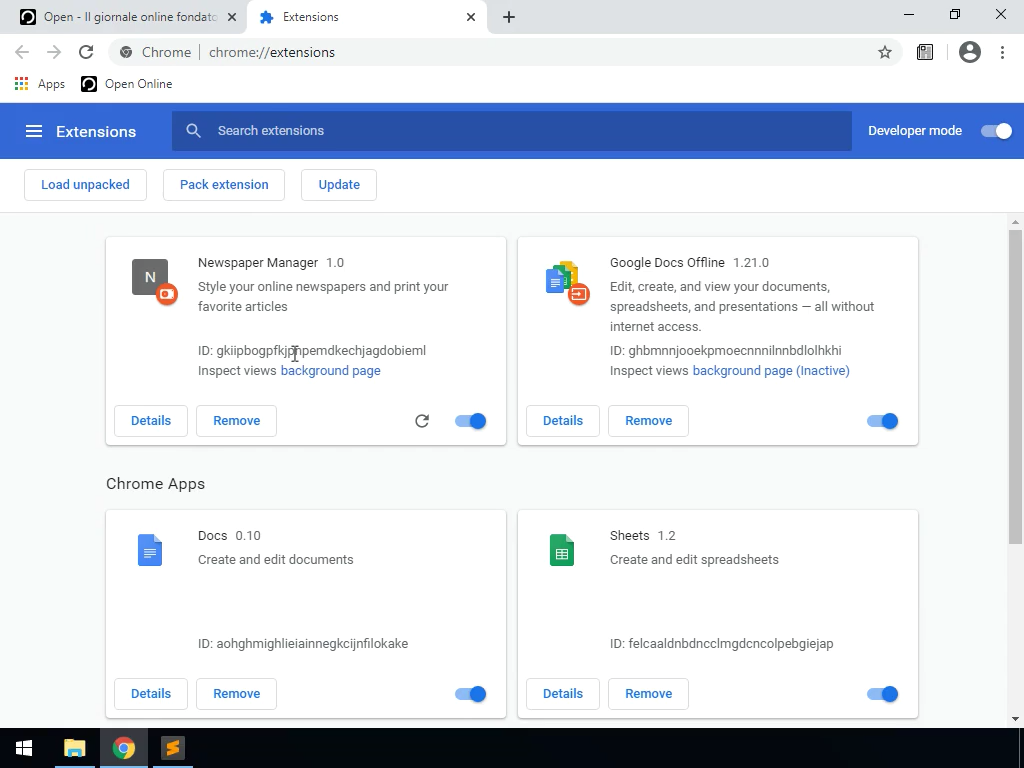The width and height of the screenshot is (1024, 768).
Task: Disable Google Docs Offline extension
Action: pyautogui.click(x=883, y=421)
